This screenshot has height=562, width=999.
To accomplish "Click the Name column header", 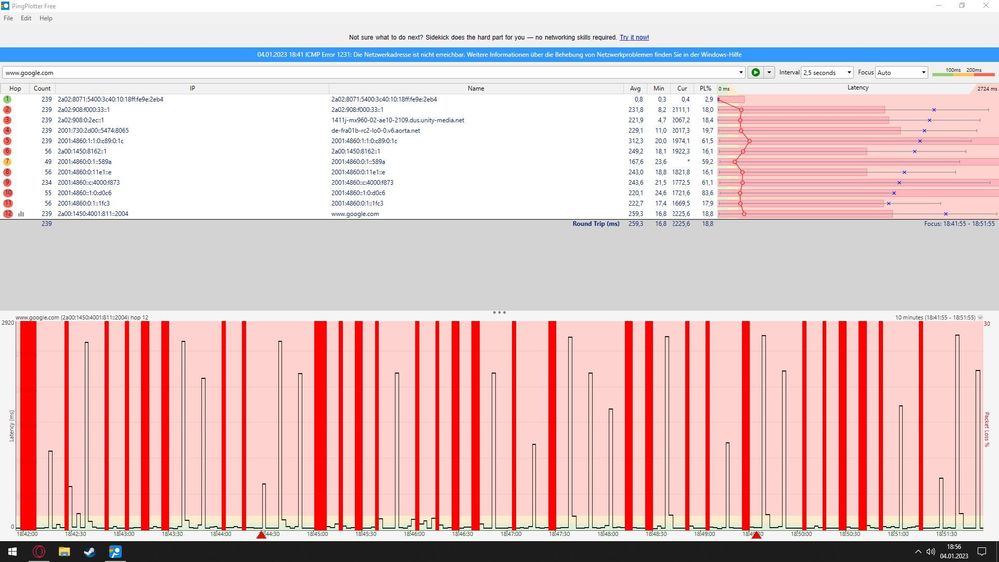I will point(476,89).
